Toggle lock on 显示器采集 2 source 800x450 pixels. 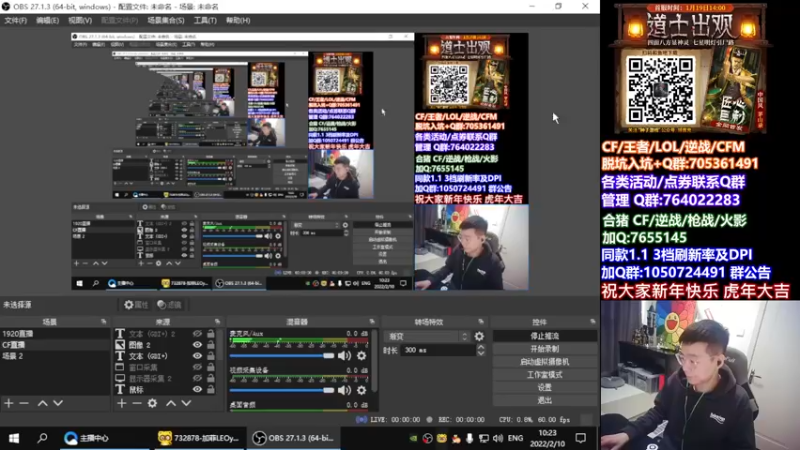click(x=211, y=378)
